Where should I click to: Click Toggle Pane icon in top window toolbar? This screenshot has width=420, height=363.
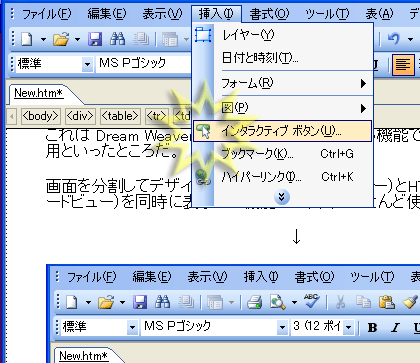coord(170,39)
